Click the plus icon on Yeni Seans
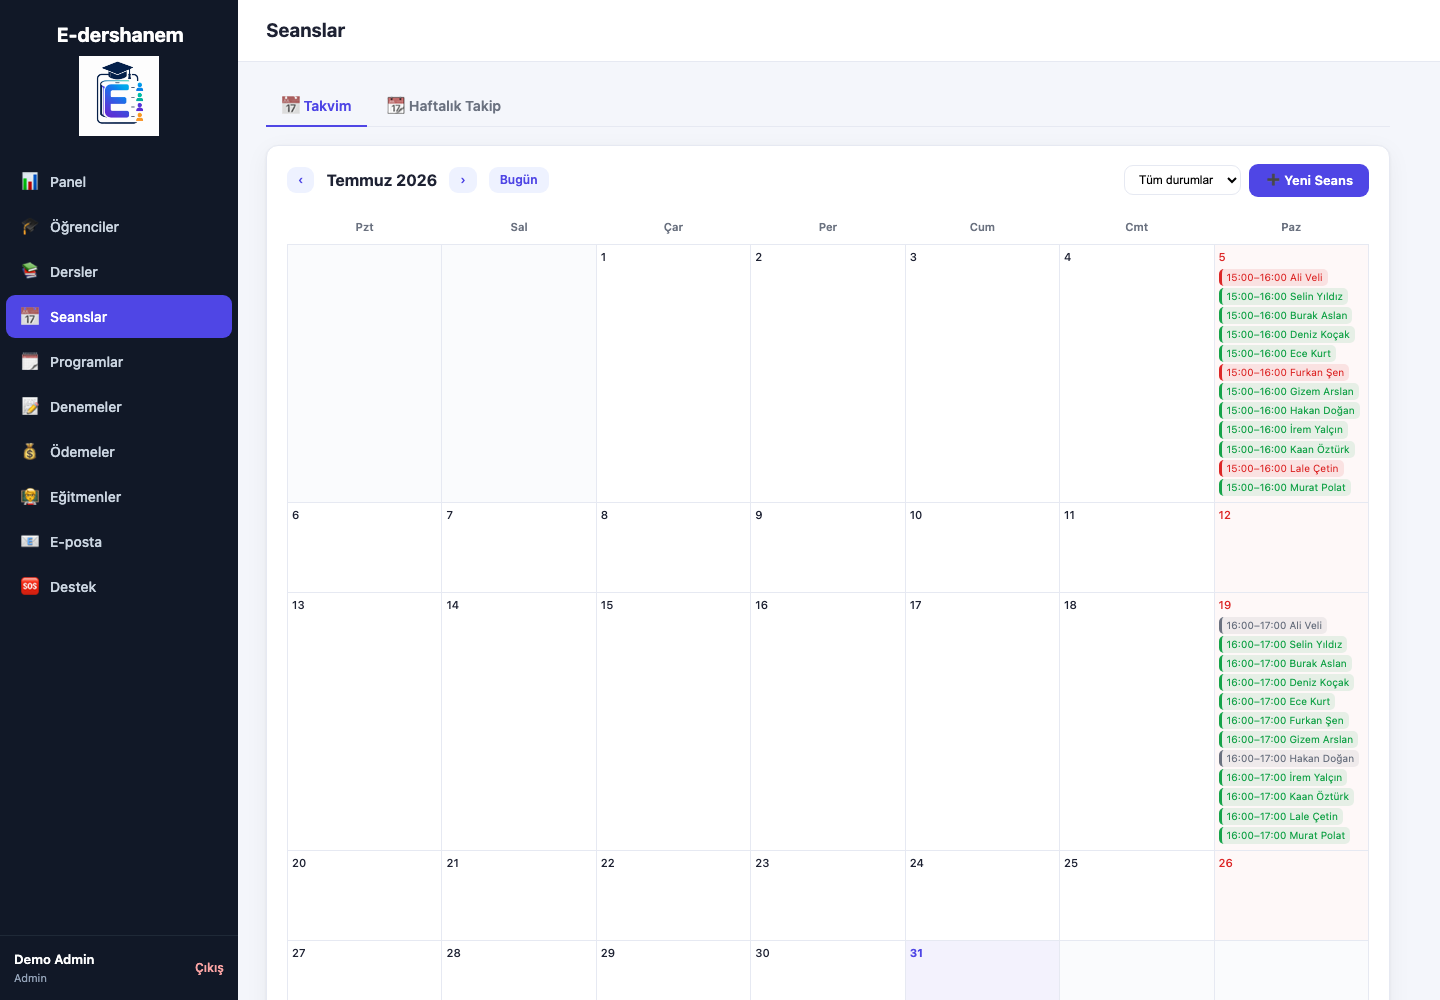 [x=1273, y=180]
